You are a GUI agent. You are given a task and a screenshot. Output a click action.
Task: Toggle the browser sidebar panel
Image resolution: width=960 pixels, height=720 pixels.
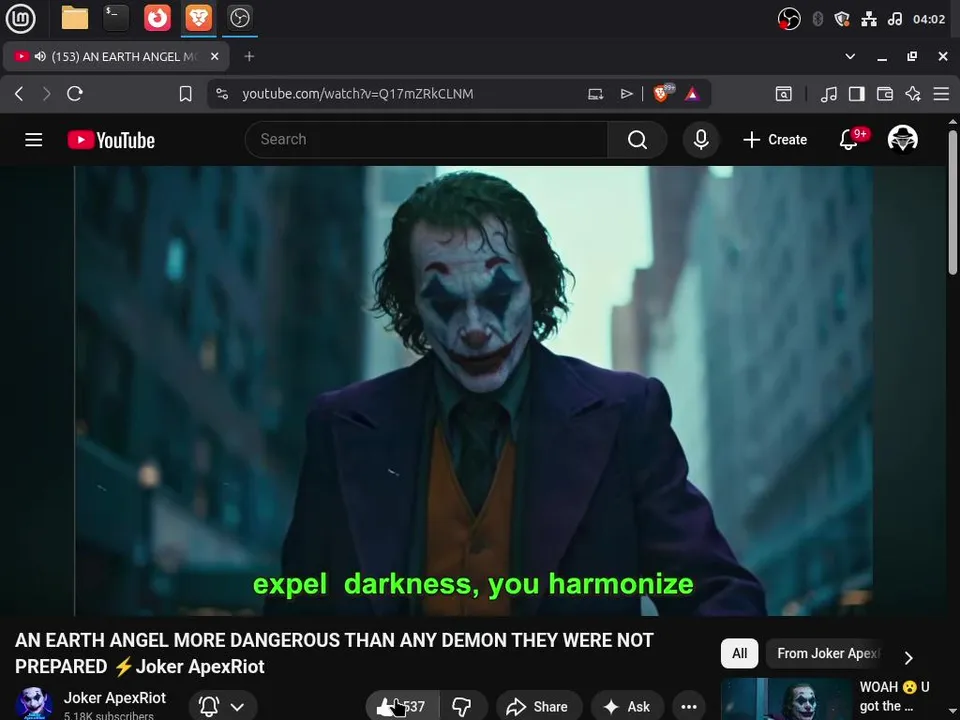(x=857, y=94)
